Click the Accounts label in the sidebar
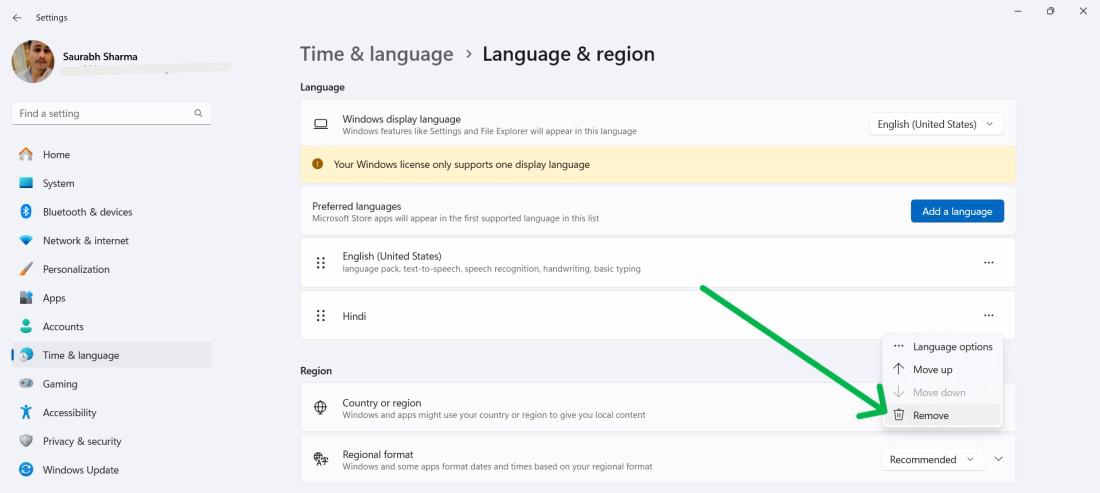The width and height of the screenshot is (1100, 493). tap(63, 326)
